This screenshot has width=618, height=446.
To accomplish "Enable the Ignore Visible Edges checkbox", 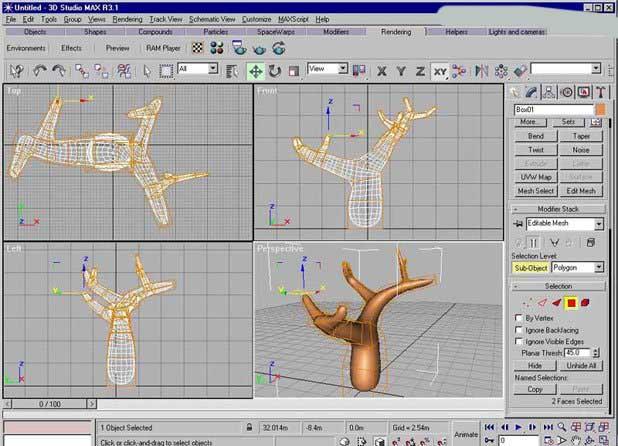I will pyautogui.click(x=519, y=341).
